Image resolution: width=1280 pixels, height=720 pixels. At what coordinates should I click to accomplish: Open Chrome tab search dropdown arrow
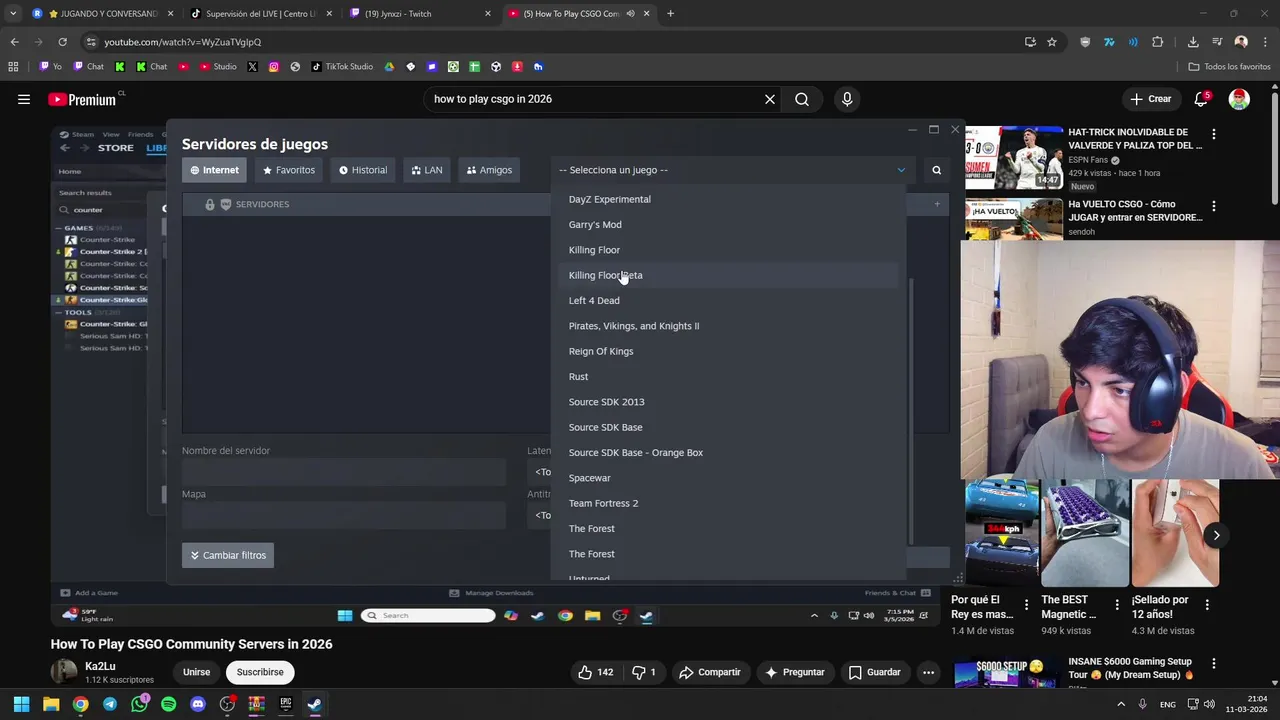(x=13, y=14)
